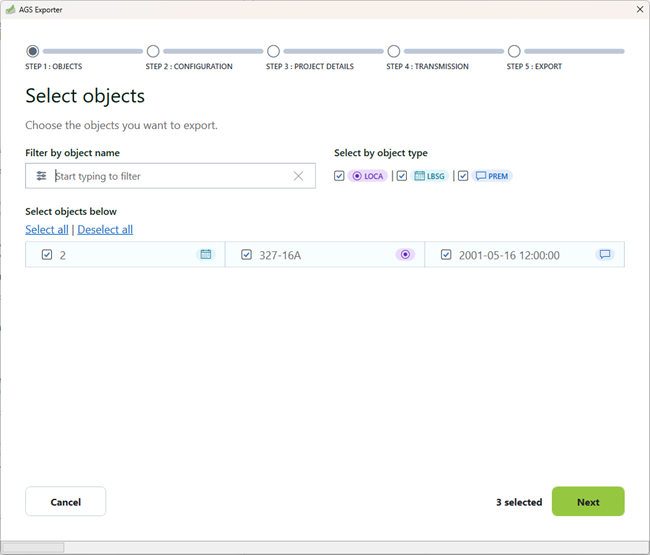Click the location icon beside 327-16A
This screenshot has width=650, height=555.
click(405, 255)
